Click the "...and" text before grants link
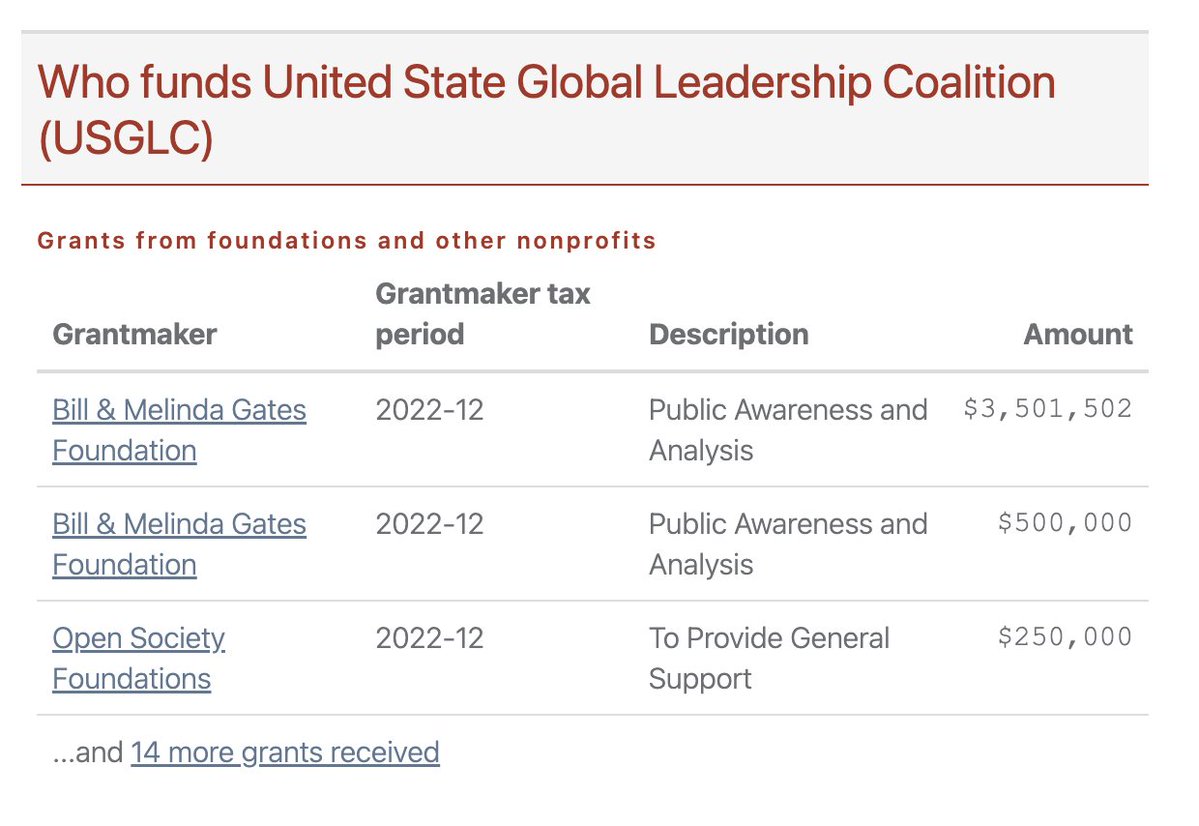This screenshot has width=1199, height=826. [87, 752]
